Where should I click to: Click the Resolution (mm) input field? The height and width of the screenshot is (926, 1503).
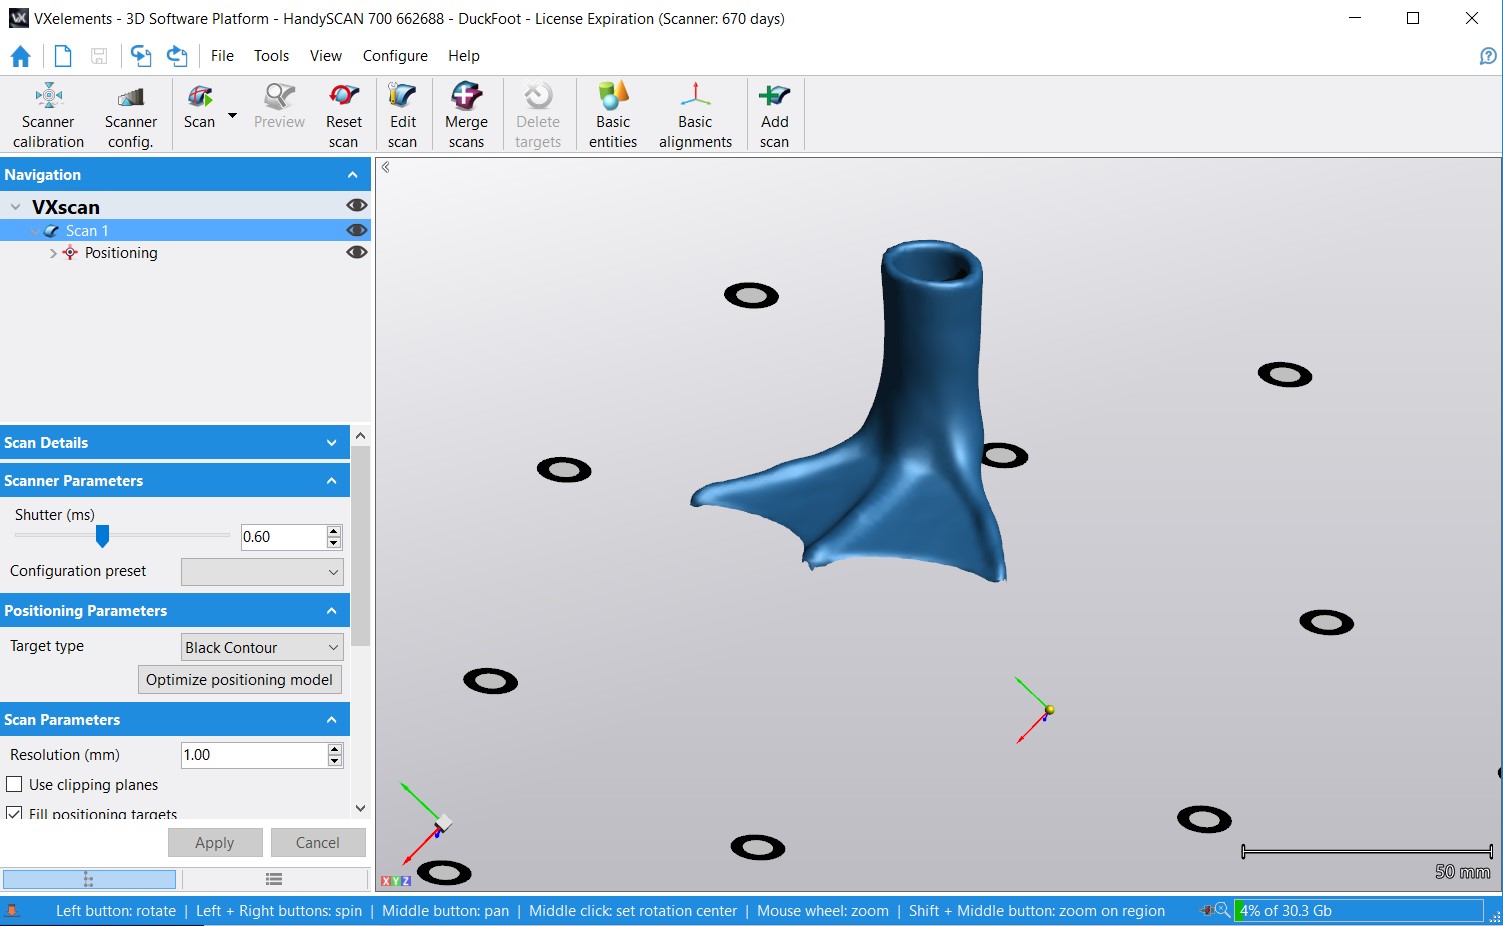(254, 755)
